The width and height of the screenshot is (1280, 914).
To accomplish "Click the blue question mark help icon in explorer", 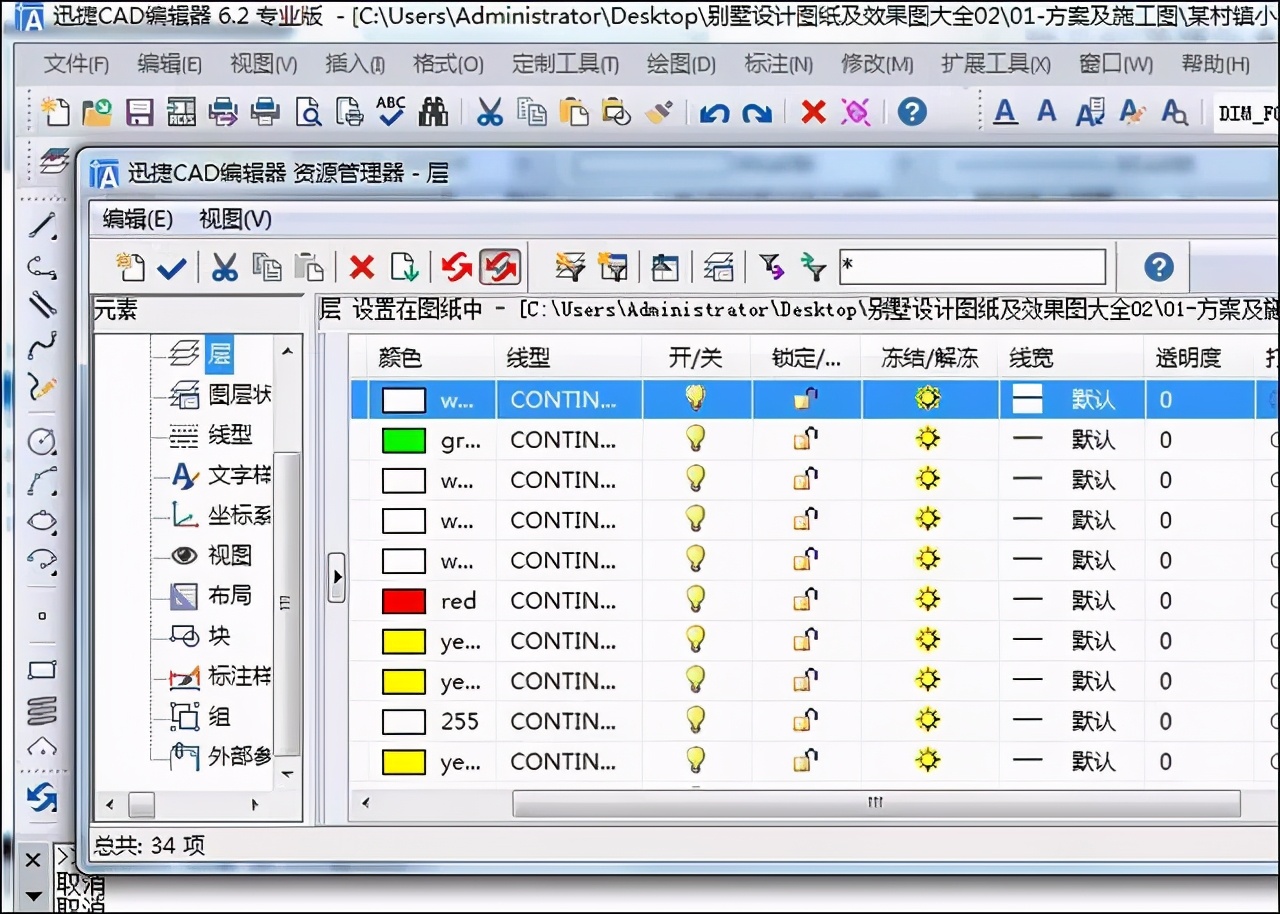I will tap(1158, 266).
